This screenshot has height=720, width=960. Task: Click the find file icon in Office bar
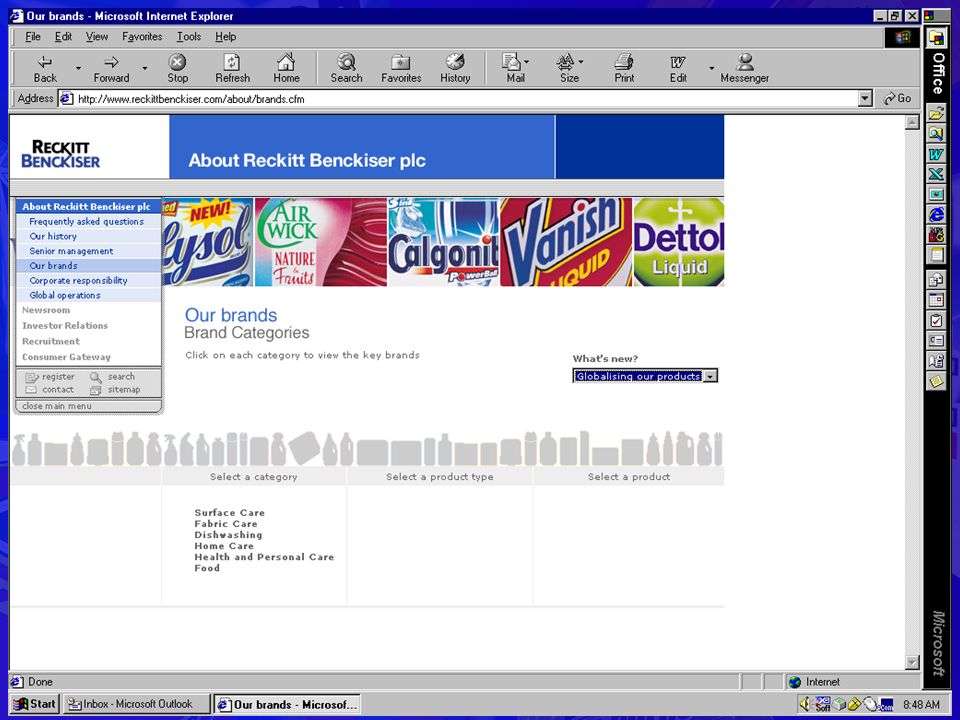[x=936, y=133]
